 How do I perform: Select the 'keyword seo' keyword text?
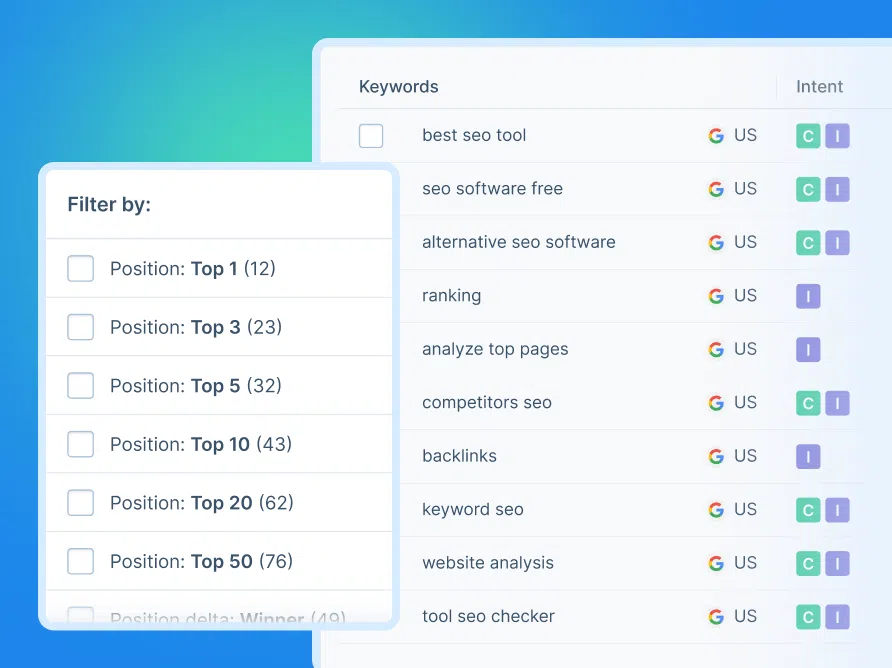coord(473,510)
